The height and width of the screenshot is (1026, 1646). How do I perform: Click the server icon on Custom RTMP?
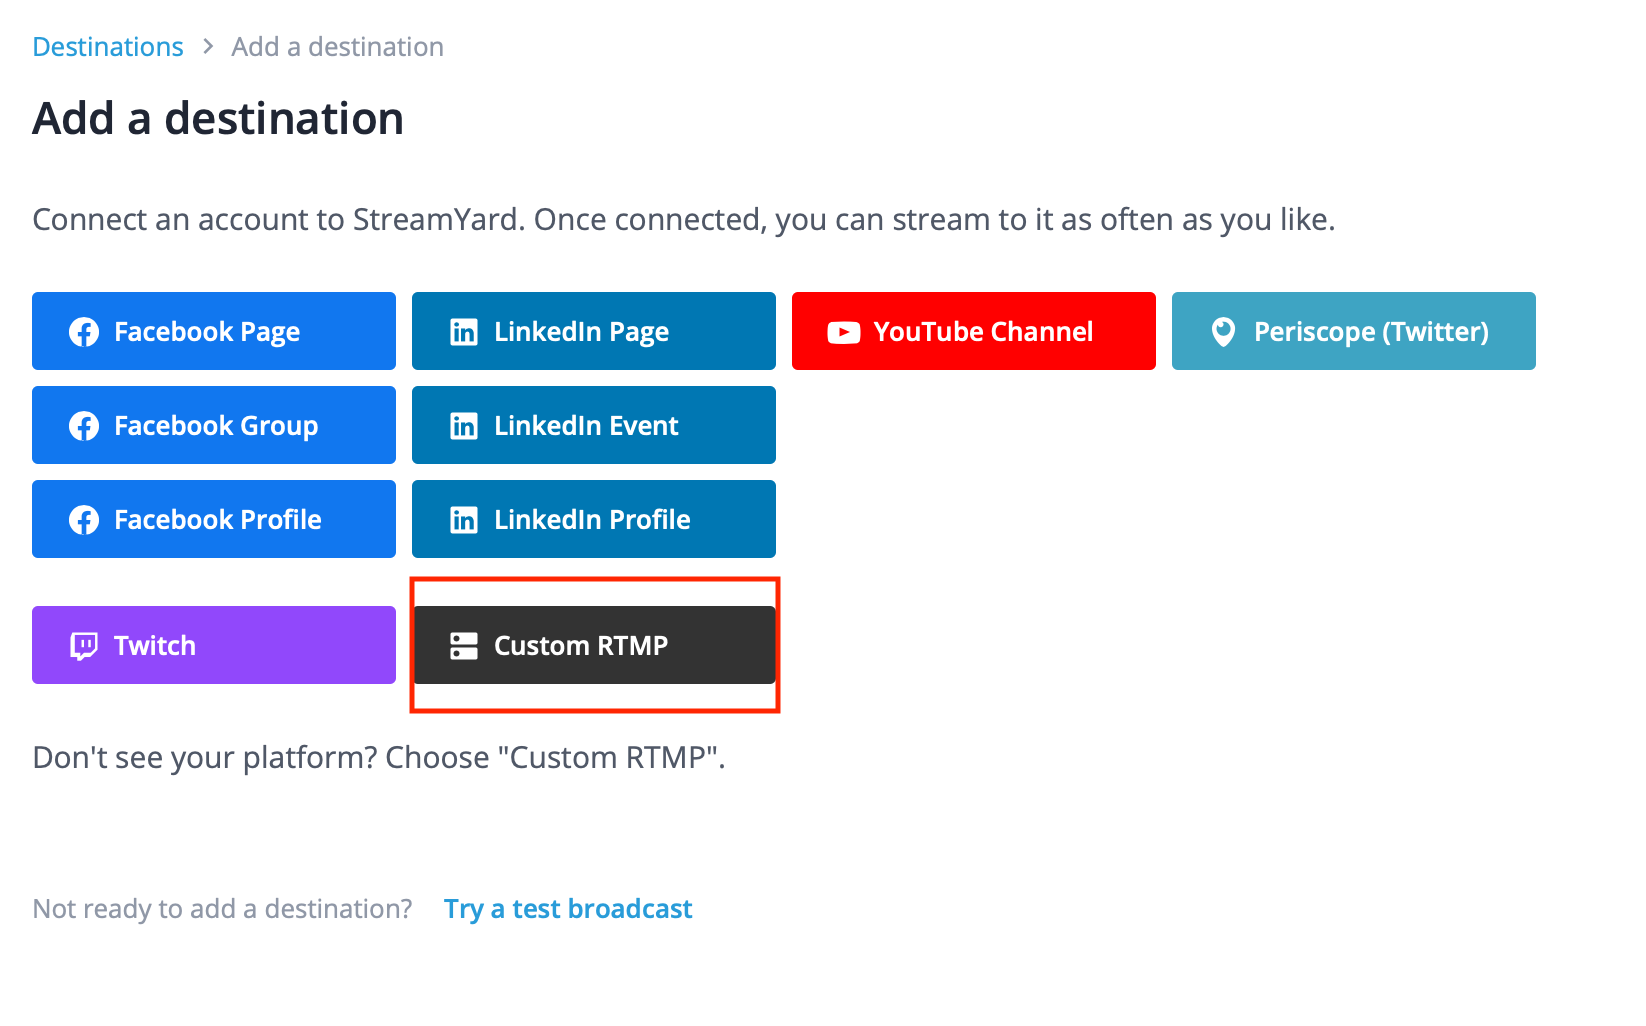pos(464,646)
